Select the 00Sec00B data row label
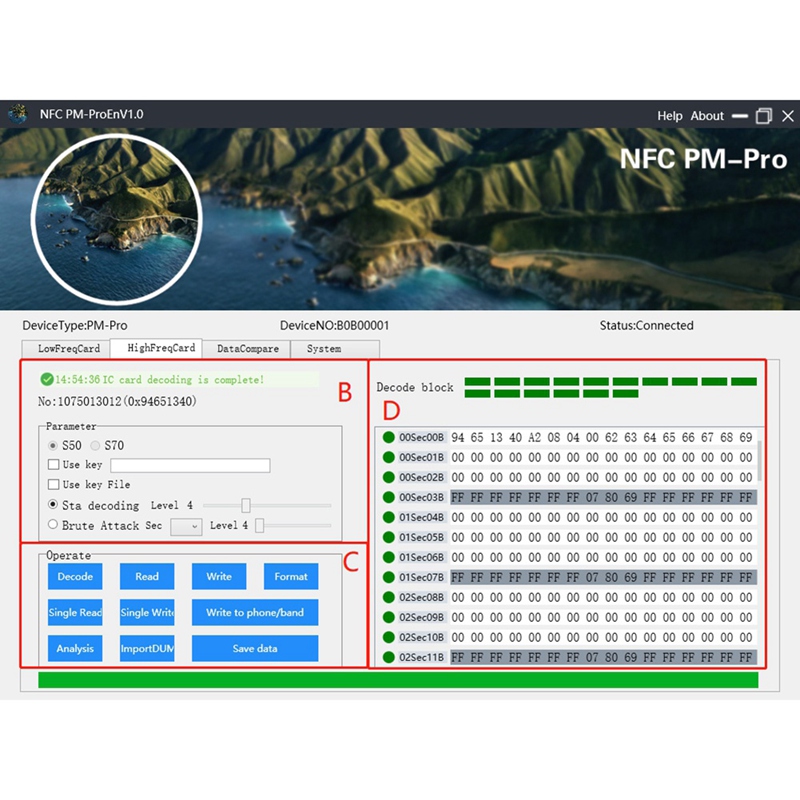This screenshot has height=800, width=800. pyautogui.click(x=421, y=437)
